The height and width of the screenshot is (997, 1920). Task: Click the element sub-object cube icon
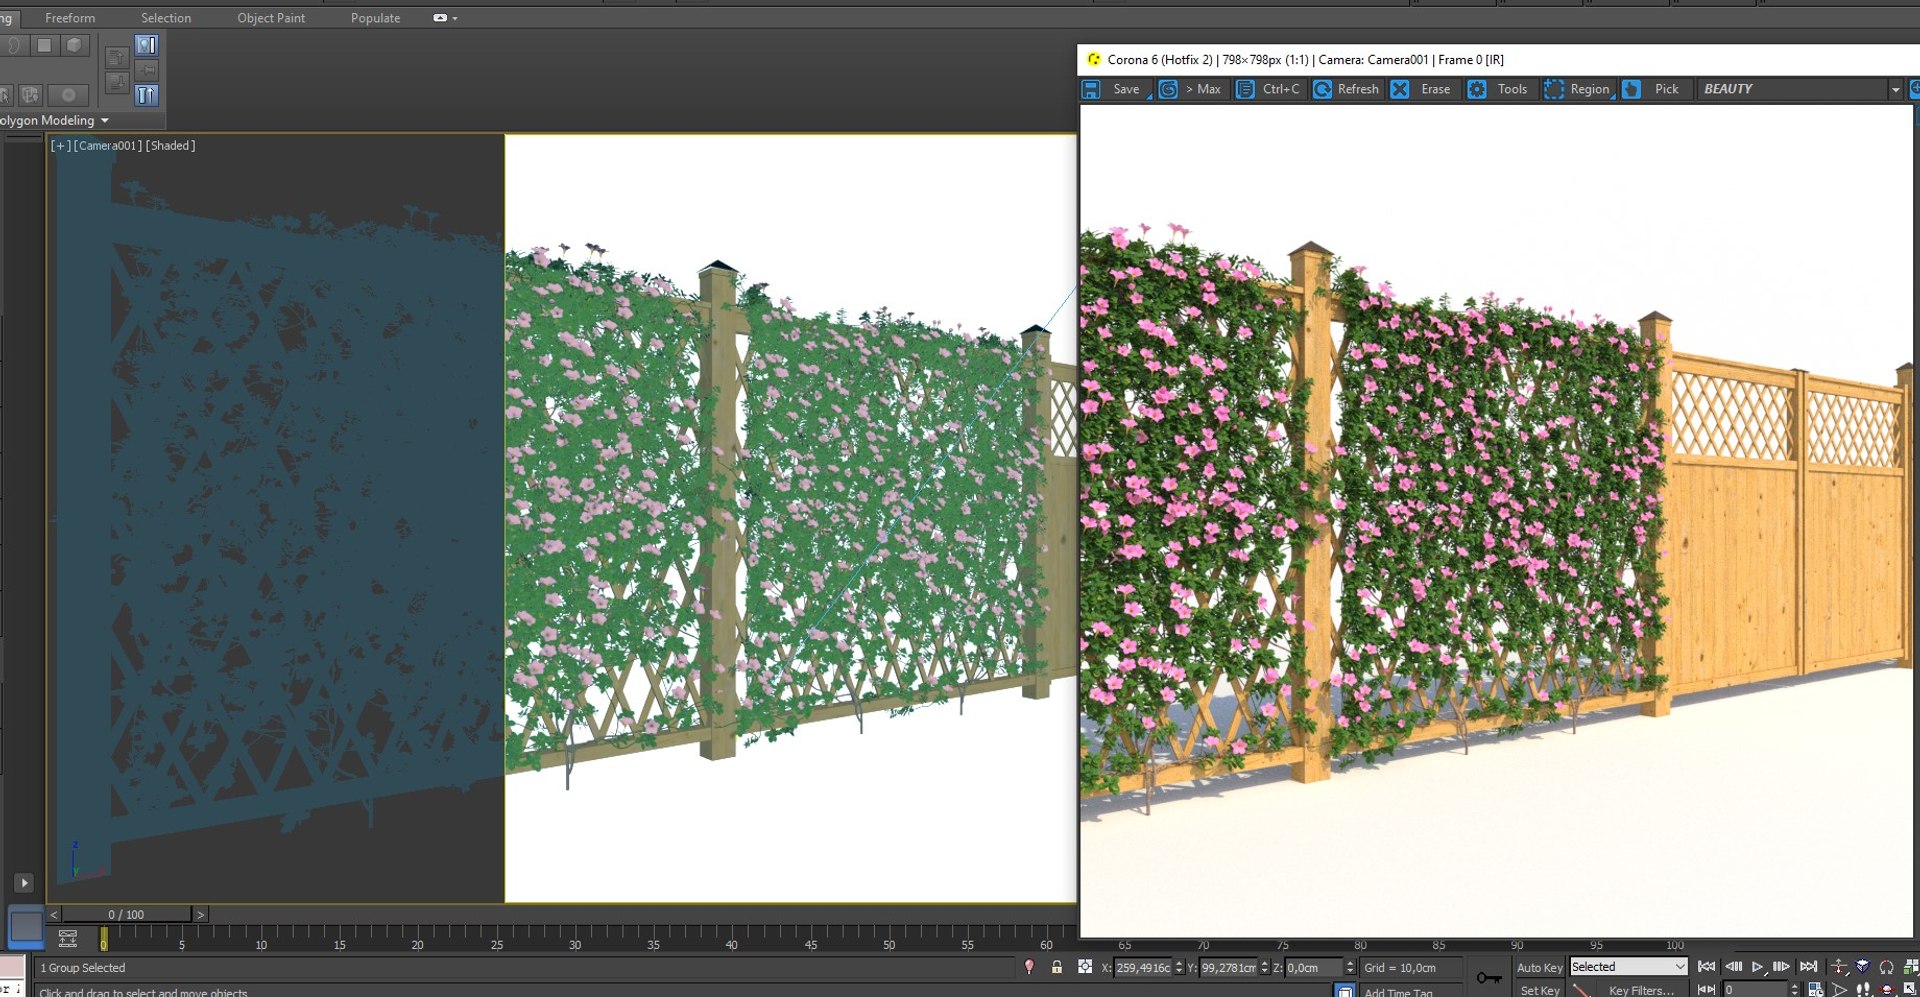(74, 45)
